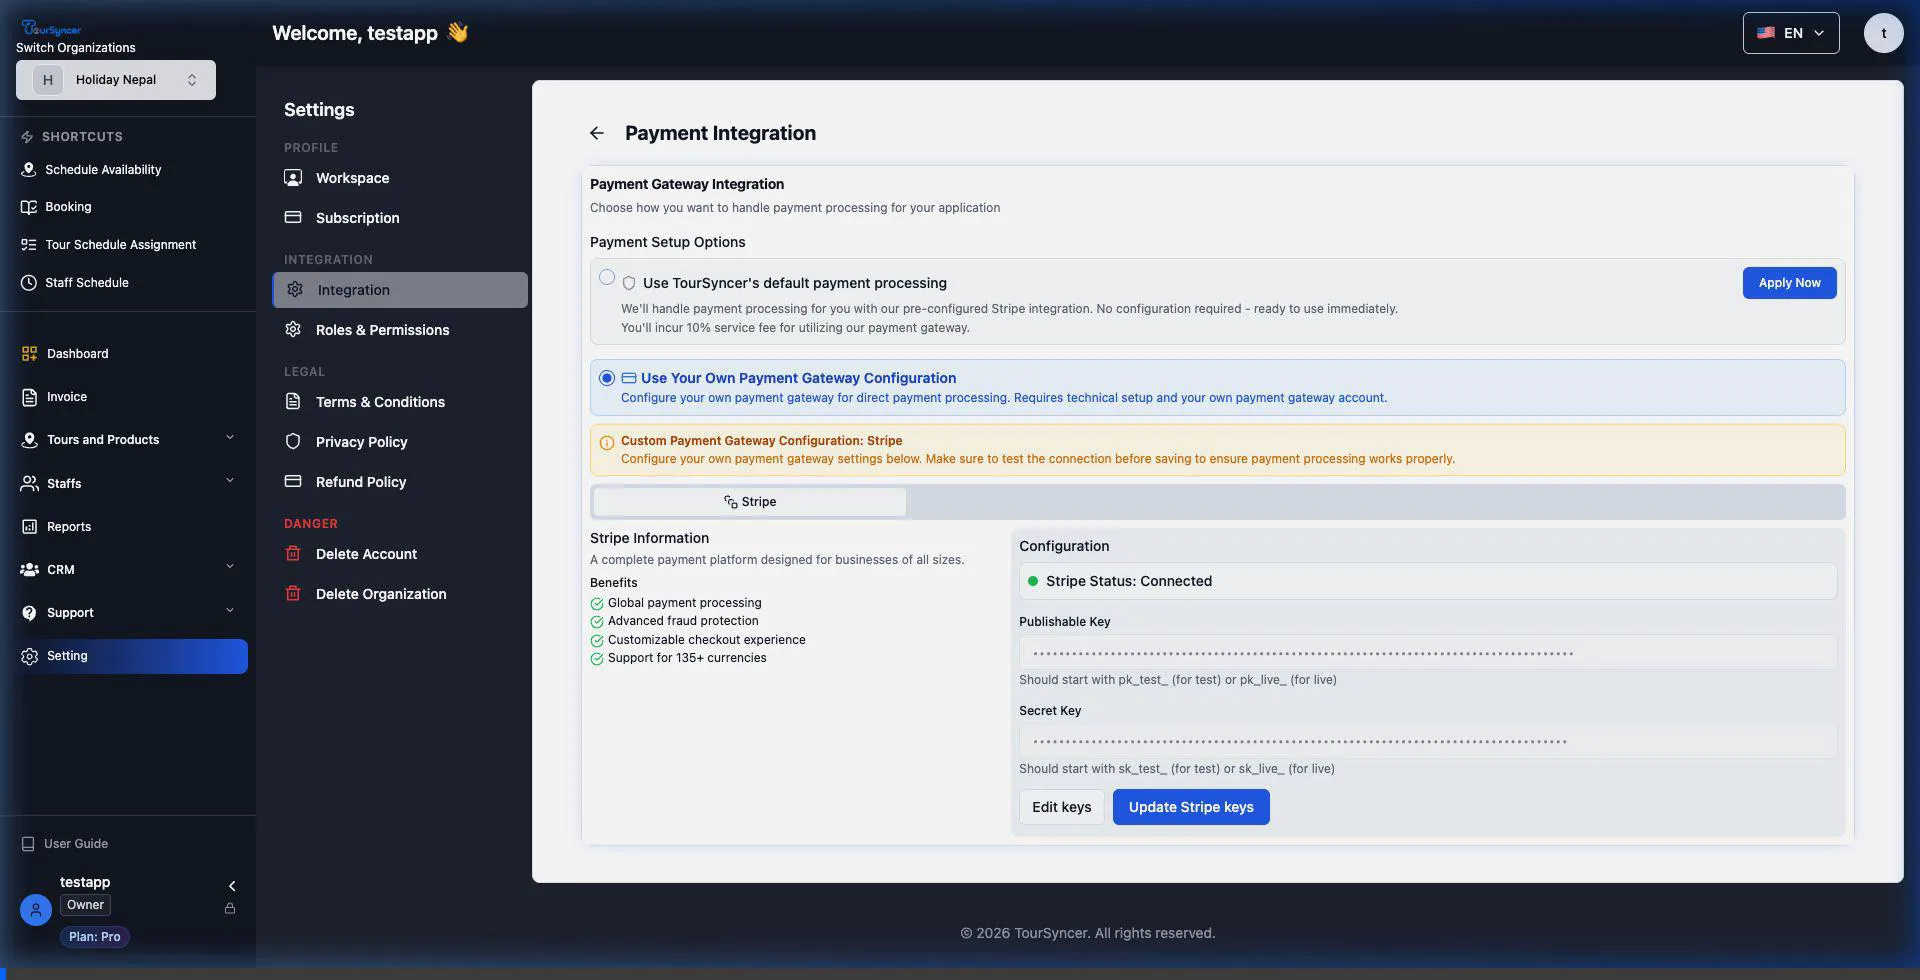1920x980 pixels.
Task: Select TourSyncer's default payment processing option
Action: pos(607,277)
